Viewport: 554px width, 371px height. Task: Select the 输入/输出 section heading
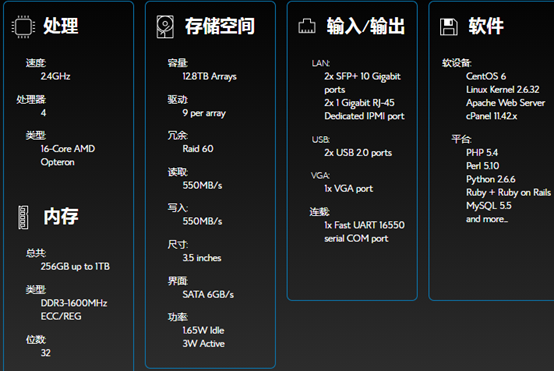tap(365, 26)
